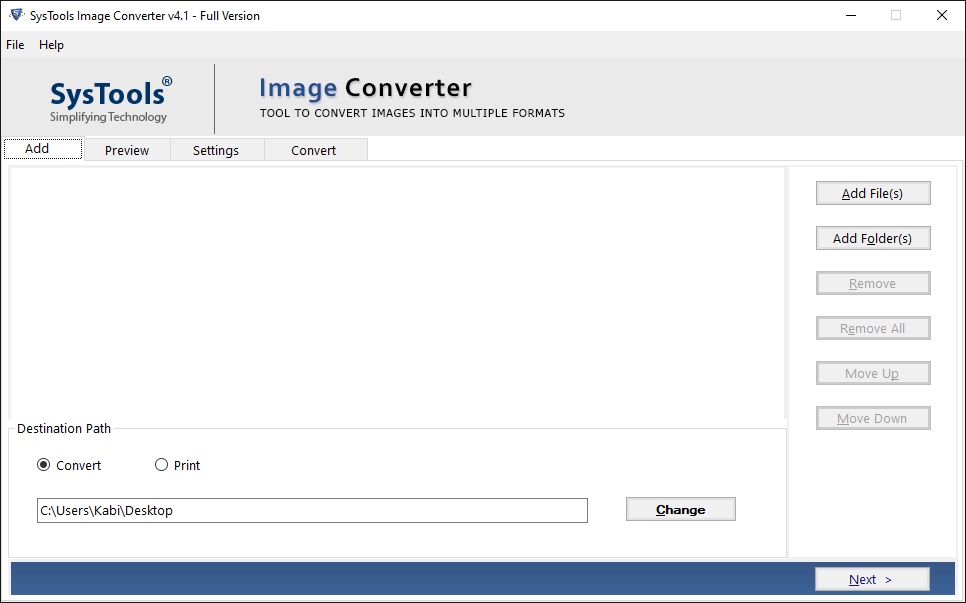Click Change to modify destination path
This screenshot has height=603, width=966.
[680, 509]
